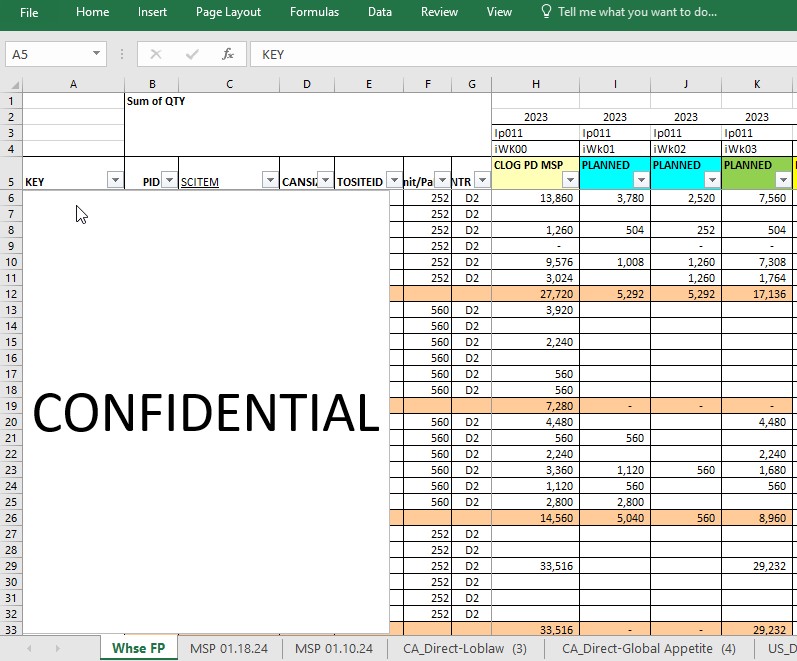Select the column H header
The image size is (797, 661).
536,84
